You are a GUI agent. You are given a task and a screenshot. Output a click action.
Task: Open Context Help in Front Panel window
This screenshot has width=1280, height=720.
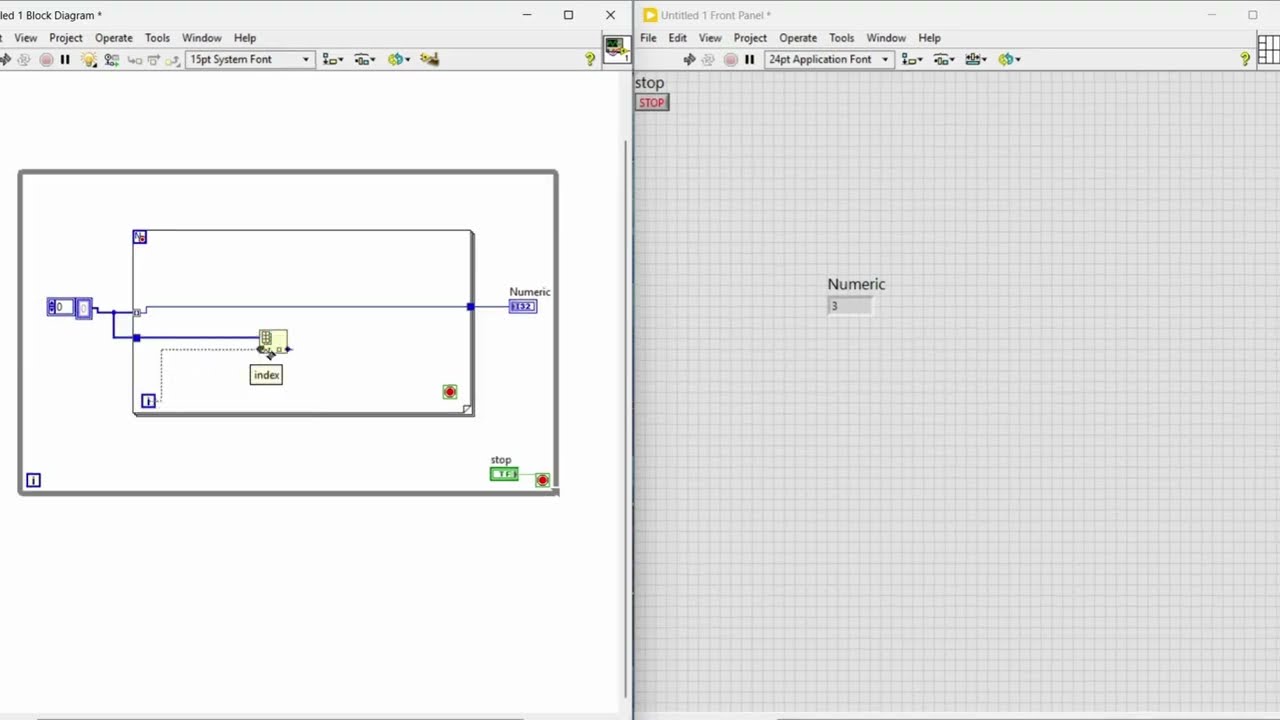click(x=1245, y=60)
